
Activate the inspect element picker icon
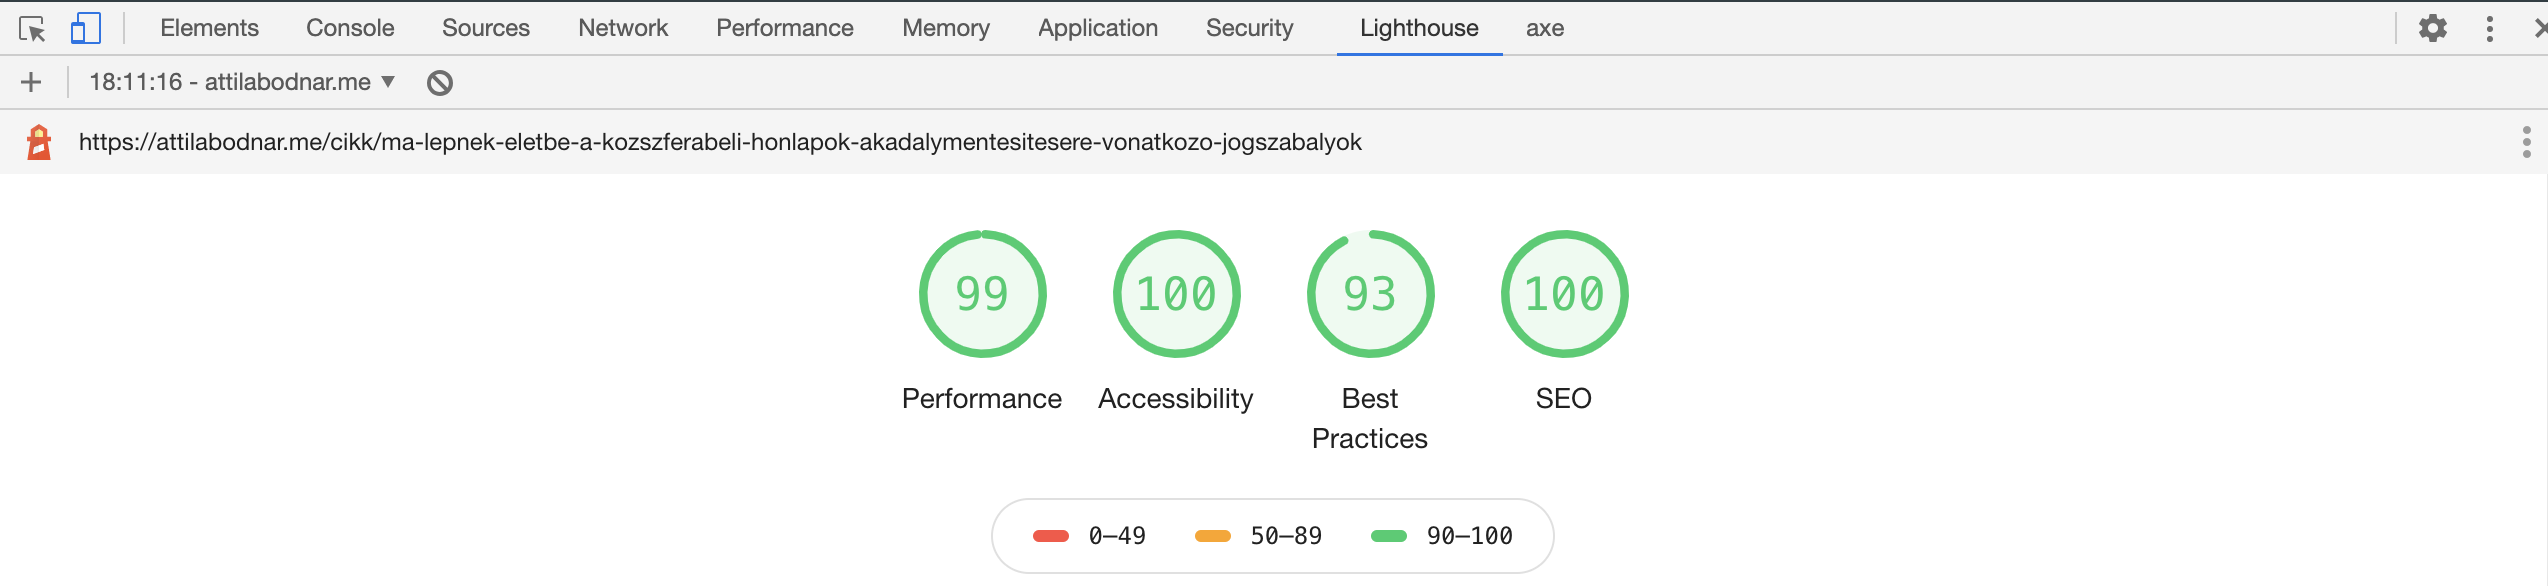tap(32, 29)
